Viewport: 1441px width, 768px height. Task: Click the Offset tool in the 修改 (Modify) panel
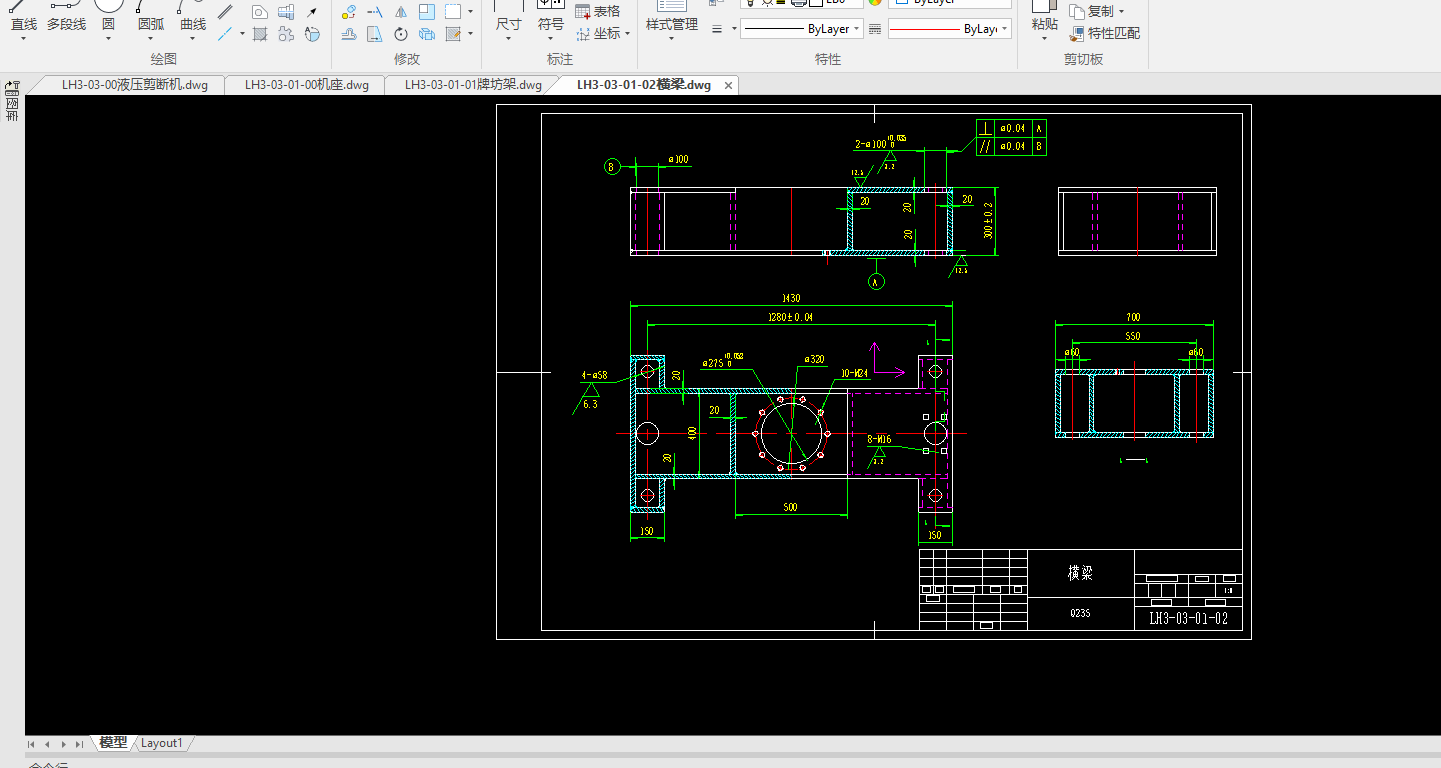(x=349, y=34)
